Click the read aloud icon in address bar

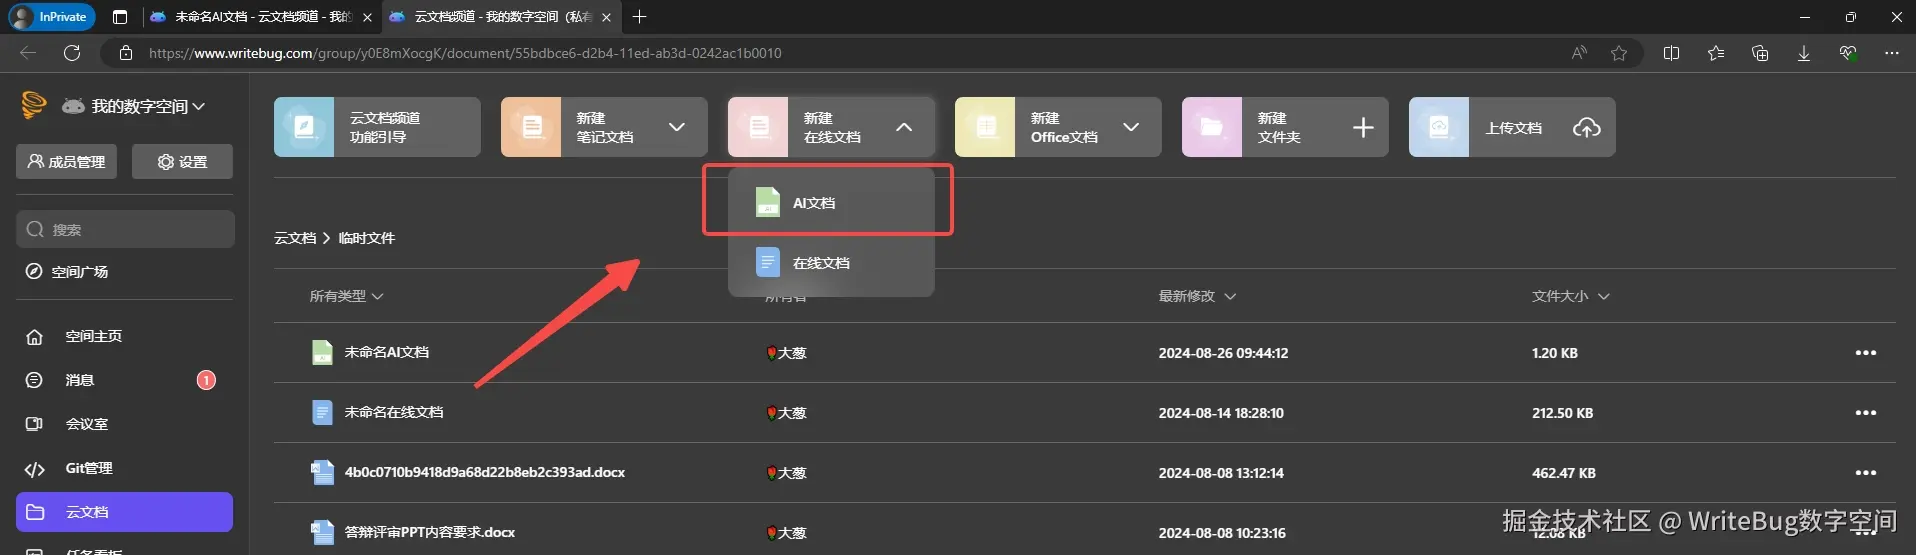click(1579, 53)
